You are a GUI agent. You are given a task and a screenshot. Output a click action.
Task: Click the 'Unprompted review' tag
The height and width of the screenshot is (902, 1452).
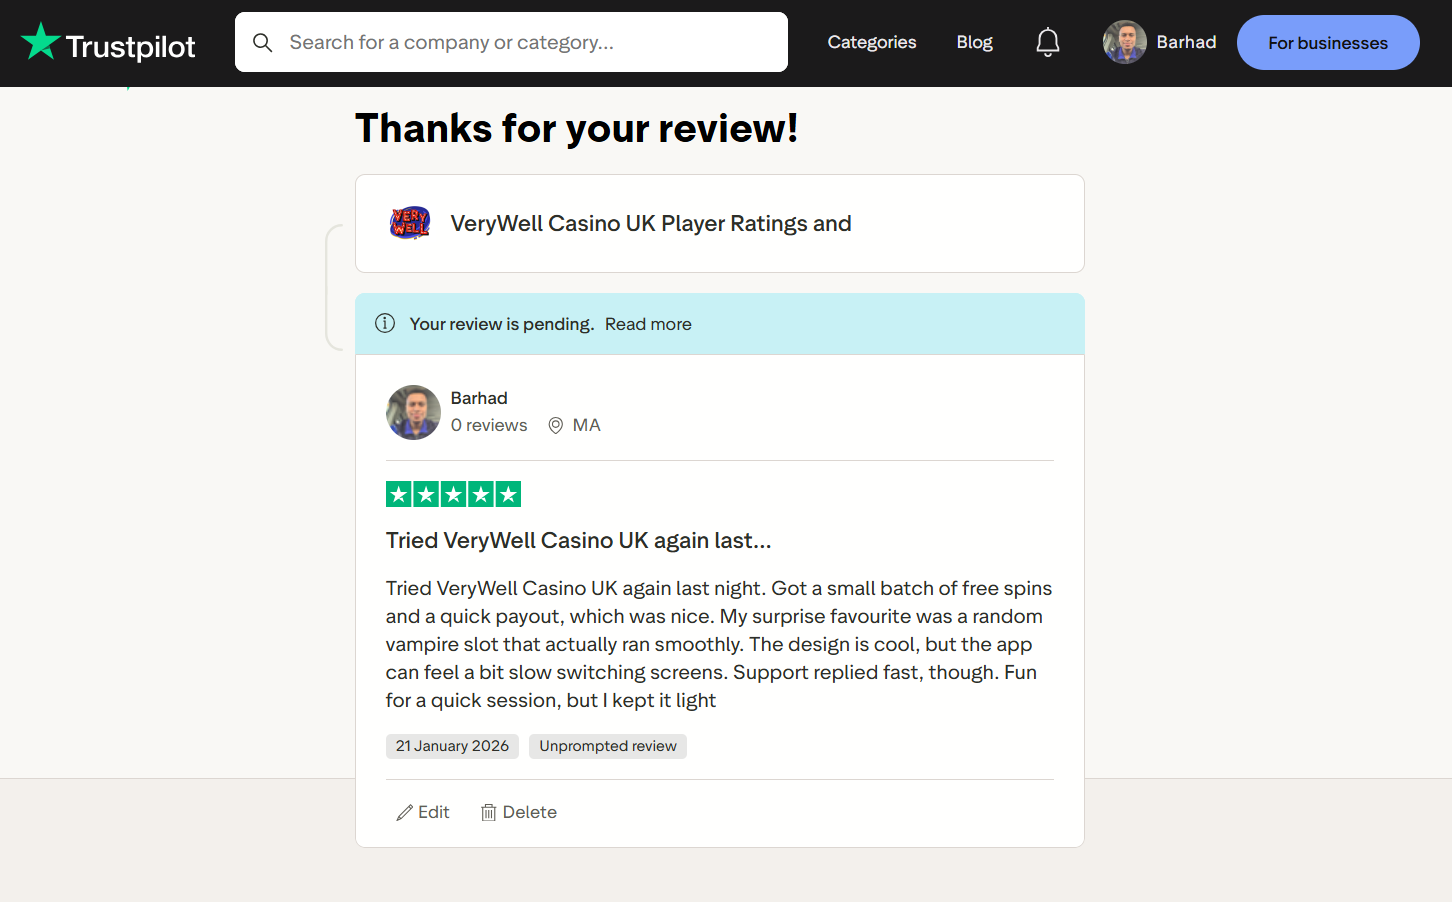(608, 746)
